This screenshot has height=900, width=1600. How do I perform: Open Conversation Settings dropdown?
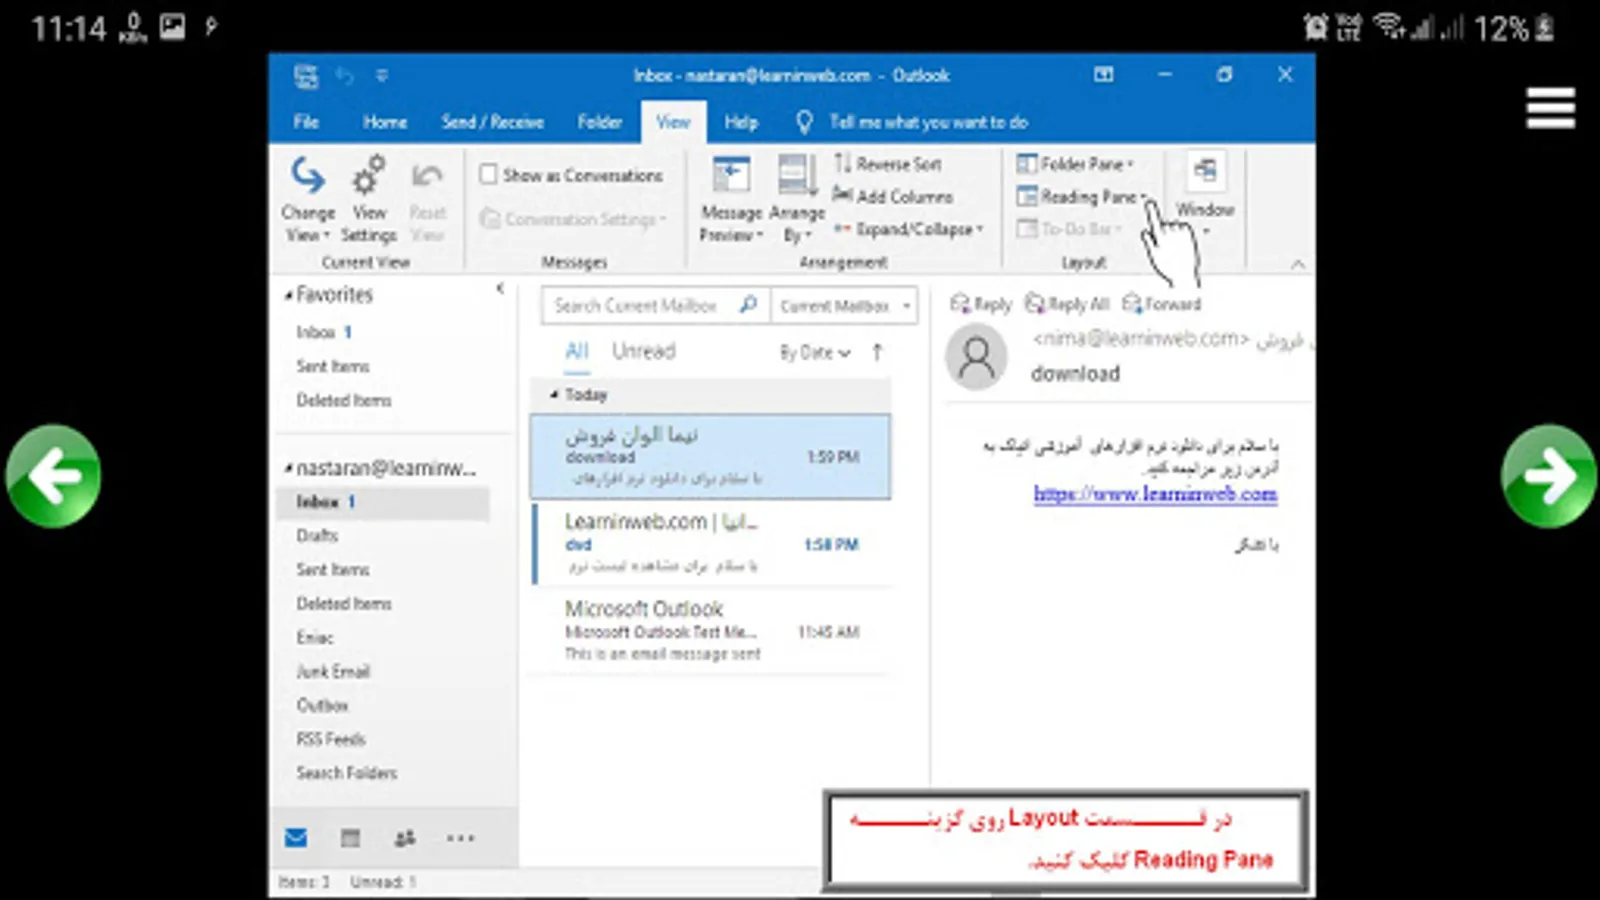(x=573, y=219)
